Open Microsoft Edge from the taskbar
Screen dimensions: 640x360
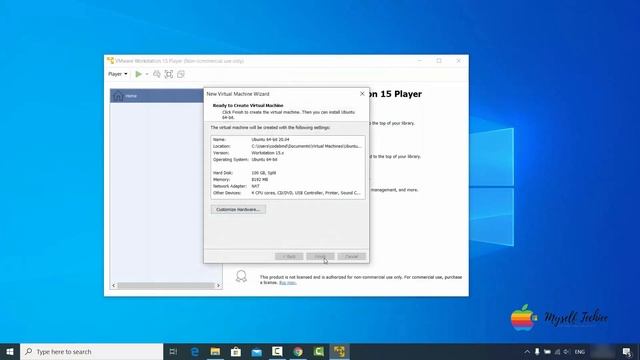pyautogui.click(x=195, y=351)
